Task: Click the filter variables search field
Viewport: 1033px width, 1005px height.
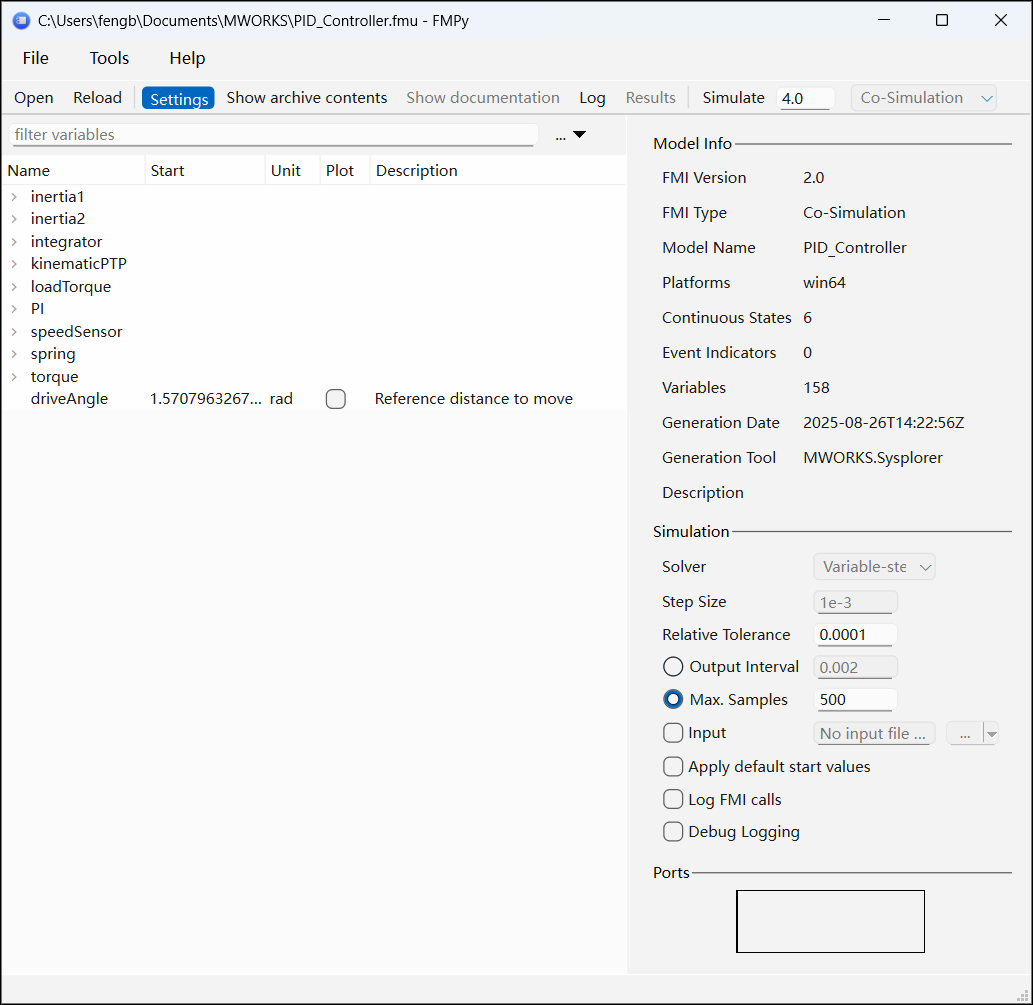Action: pos(272,135)
